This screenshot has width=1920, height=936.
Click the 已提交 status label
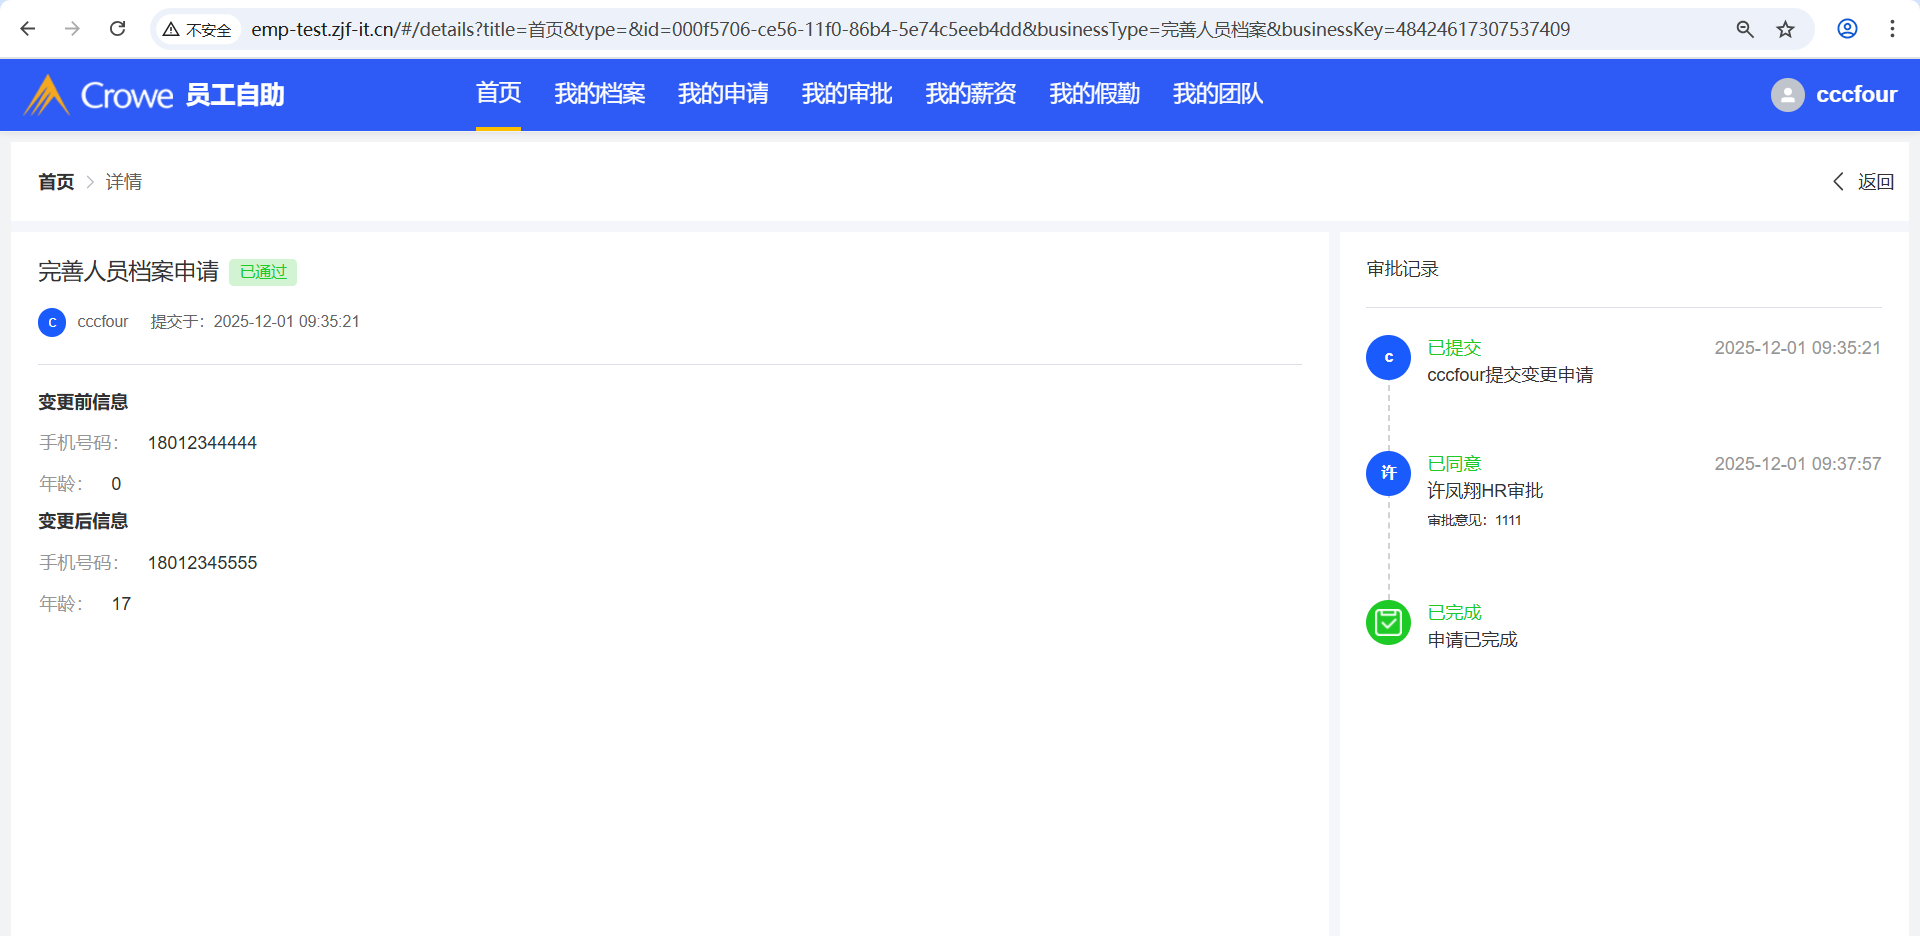(1454, 348)
